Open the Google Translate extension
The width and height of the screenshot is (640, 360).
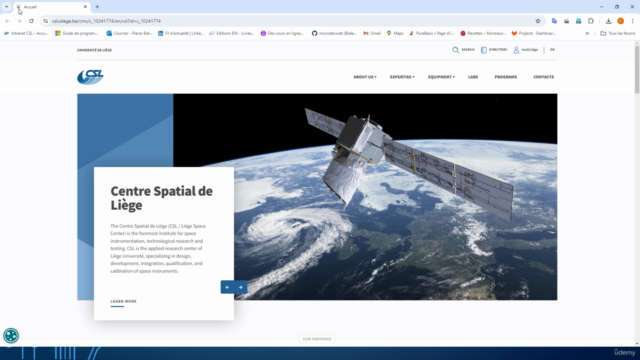tap(554, 21)
